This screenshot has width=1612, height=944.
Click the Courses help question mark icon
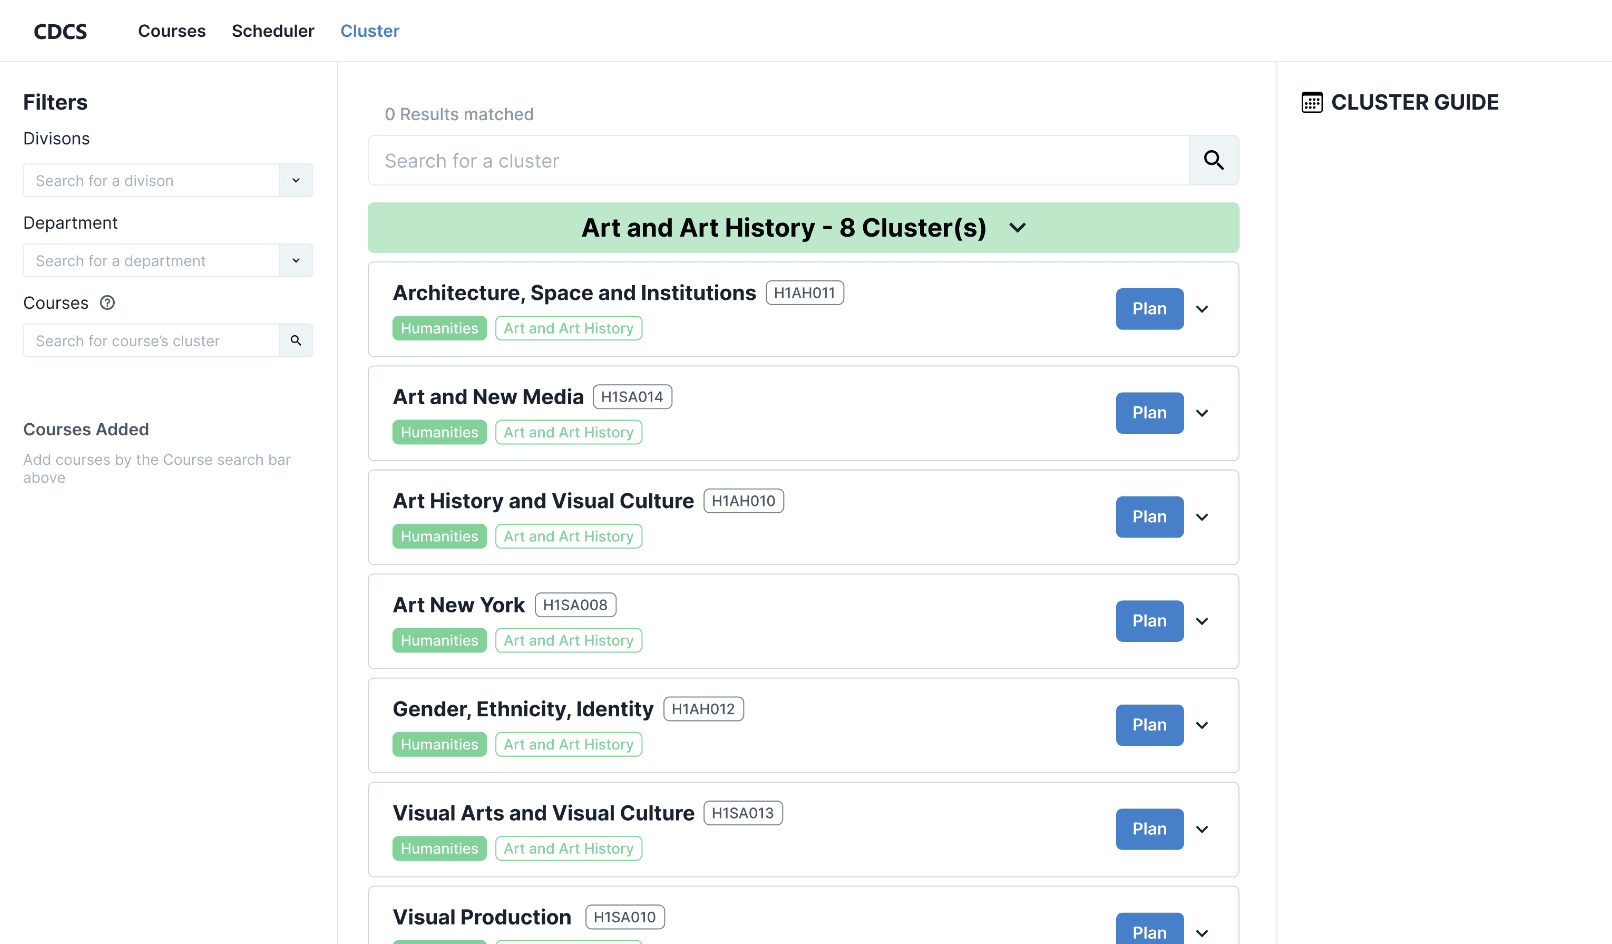108,303
